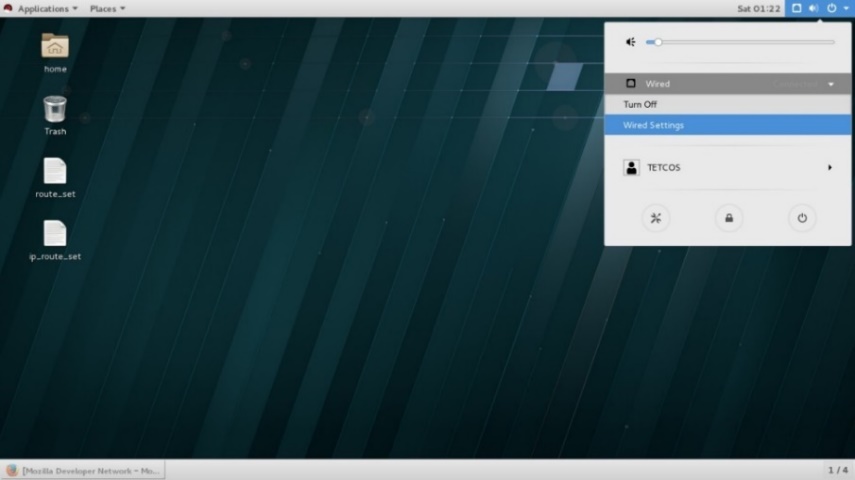Click the volume icon in top bar
855x480 pixels.
[x=813, y=8]
